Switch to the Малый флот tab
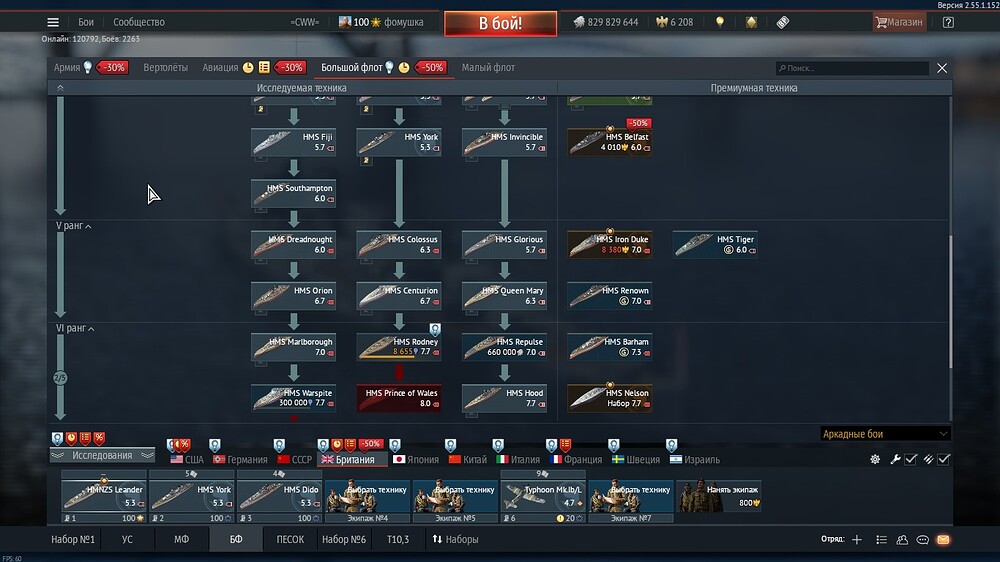 [x=488, y=68]
